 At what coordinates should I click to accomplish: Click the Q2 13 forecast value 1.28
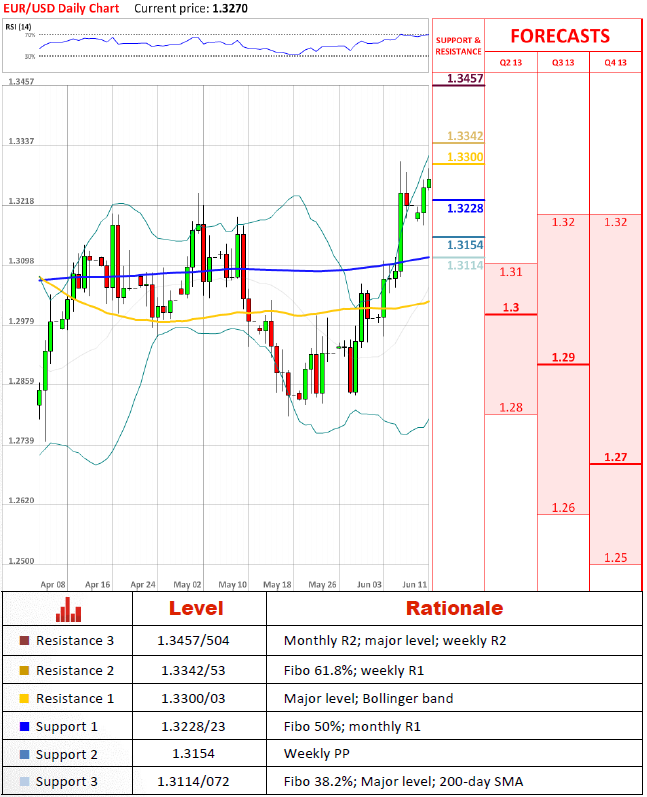(511, 408)
